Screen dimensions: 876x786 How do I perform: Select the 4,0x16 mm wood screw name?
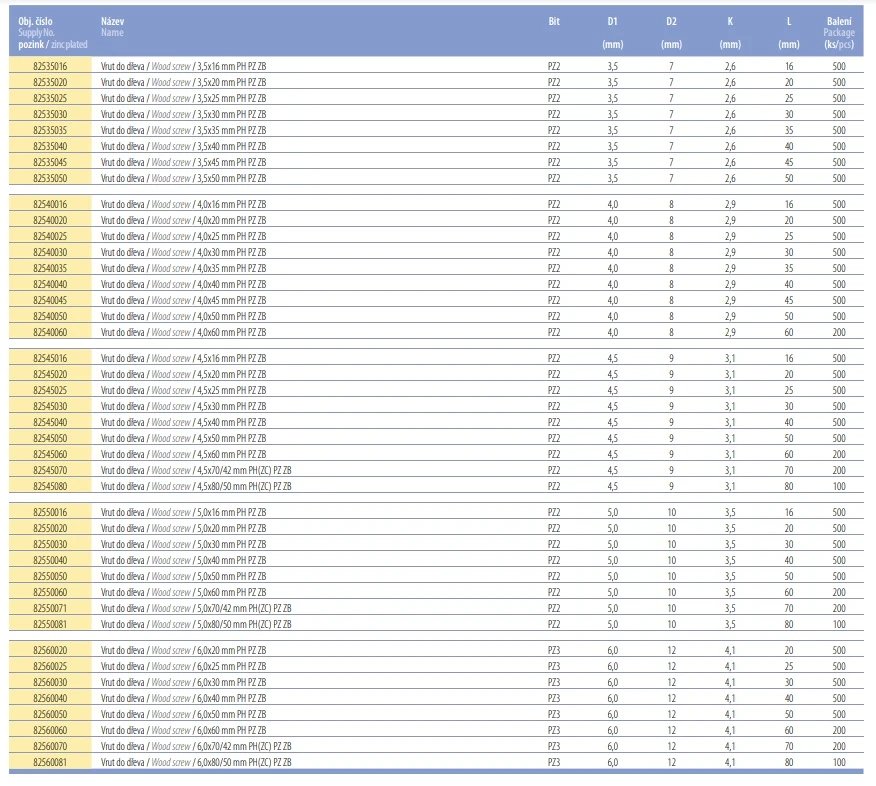coord(183,204)
